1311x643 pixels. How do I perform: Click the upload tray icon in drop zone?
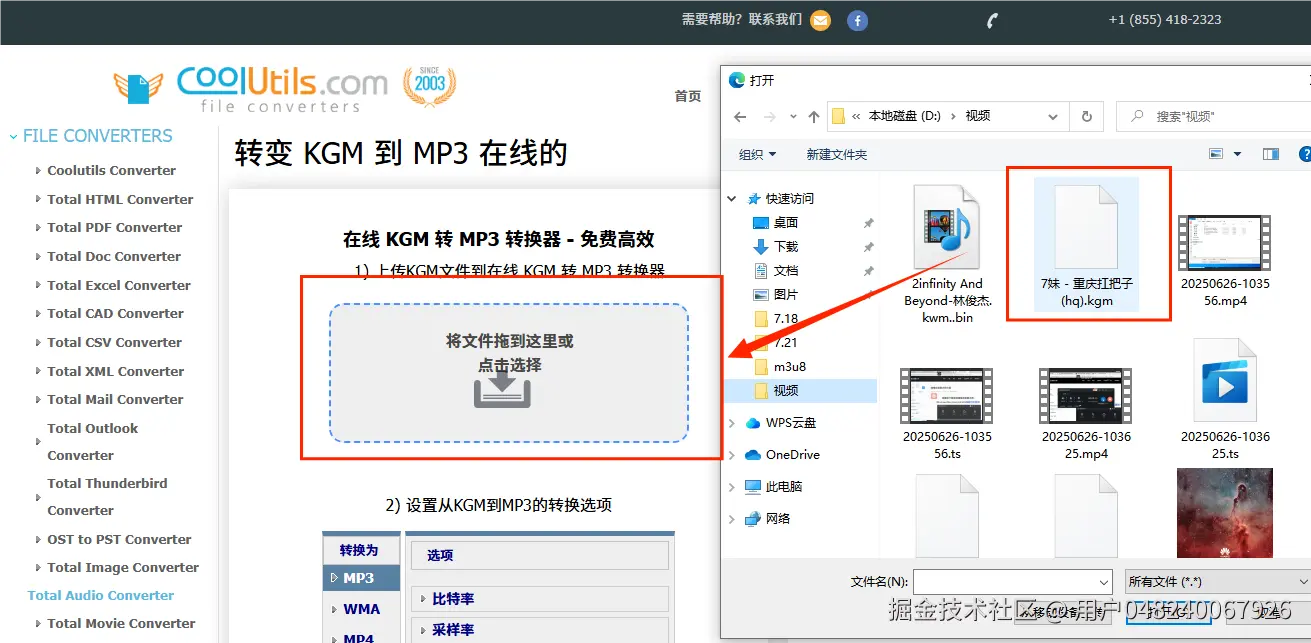(x=502, y=390)
